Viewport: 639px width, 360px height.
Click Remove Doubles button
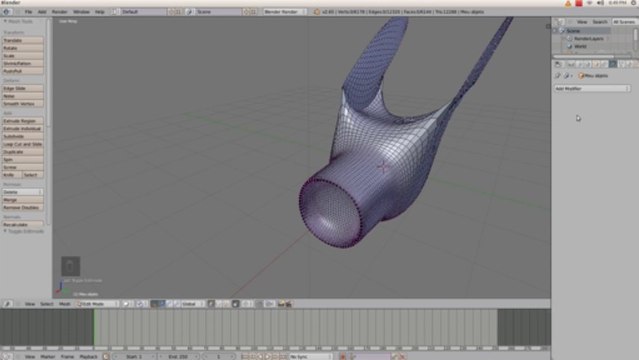click(x=23, y=208)
